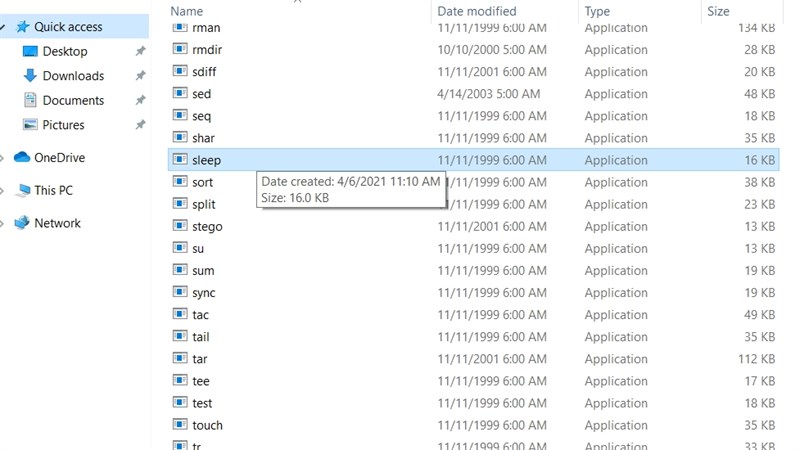The image size is (800, 450).
Task: Select the sum application icon
Action: point(180,270)
